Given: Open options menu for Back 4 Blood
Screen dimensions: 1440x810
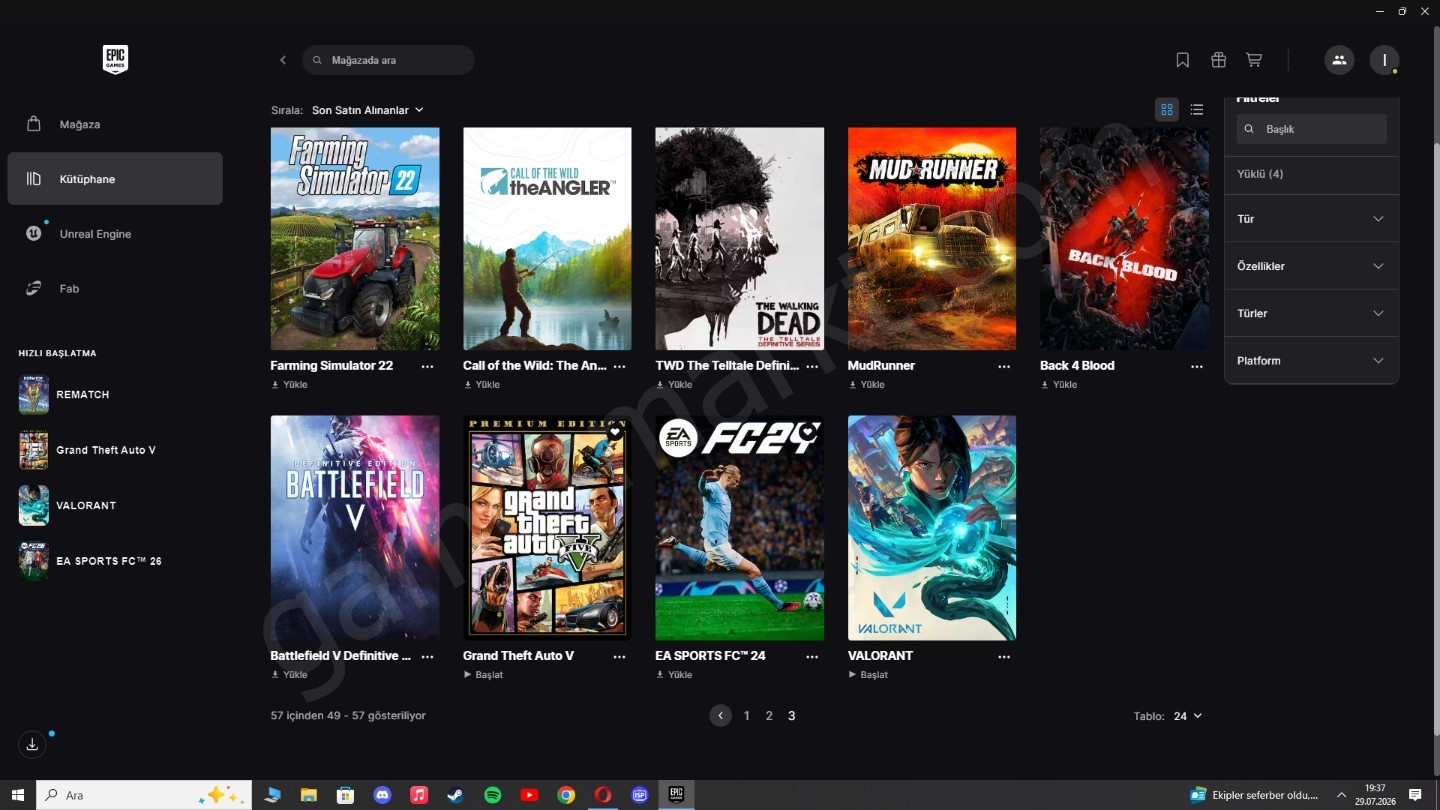Looking at the screenshot, I should (x=1197, y=366).
